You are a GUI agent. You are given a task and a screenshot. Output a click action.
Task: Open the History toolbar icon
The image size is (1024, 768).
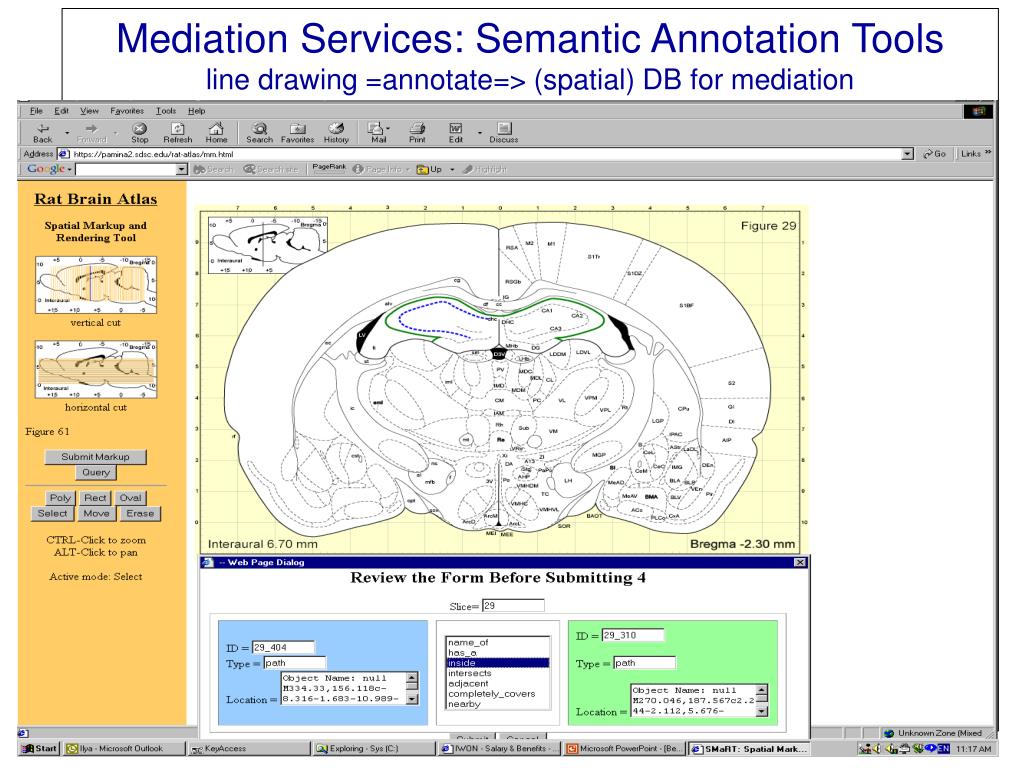336,129
